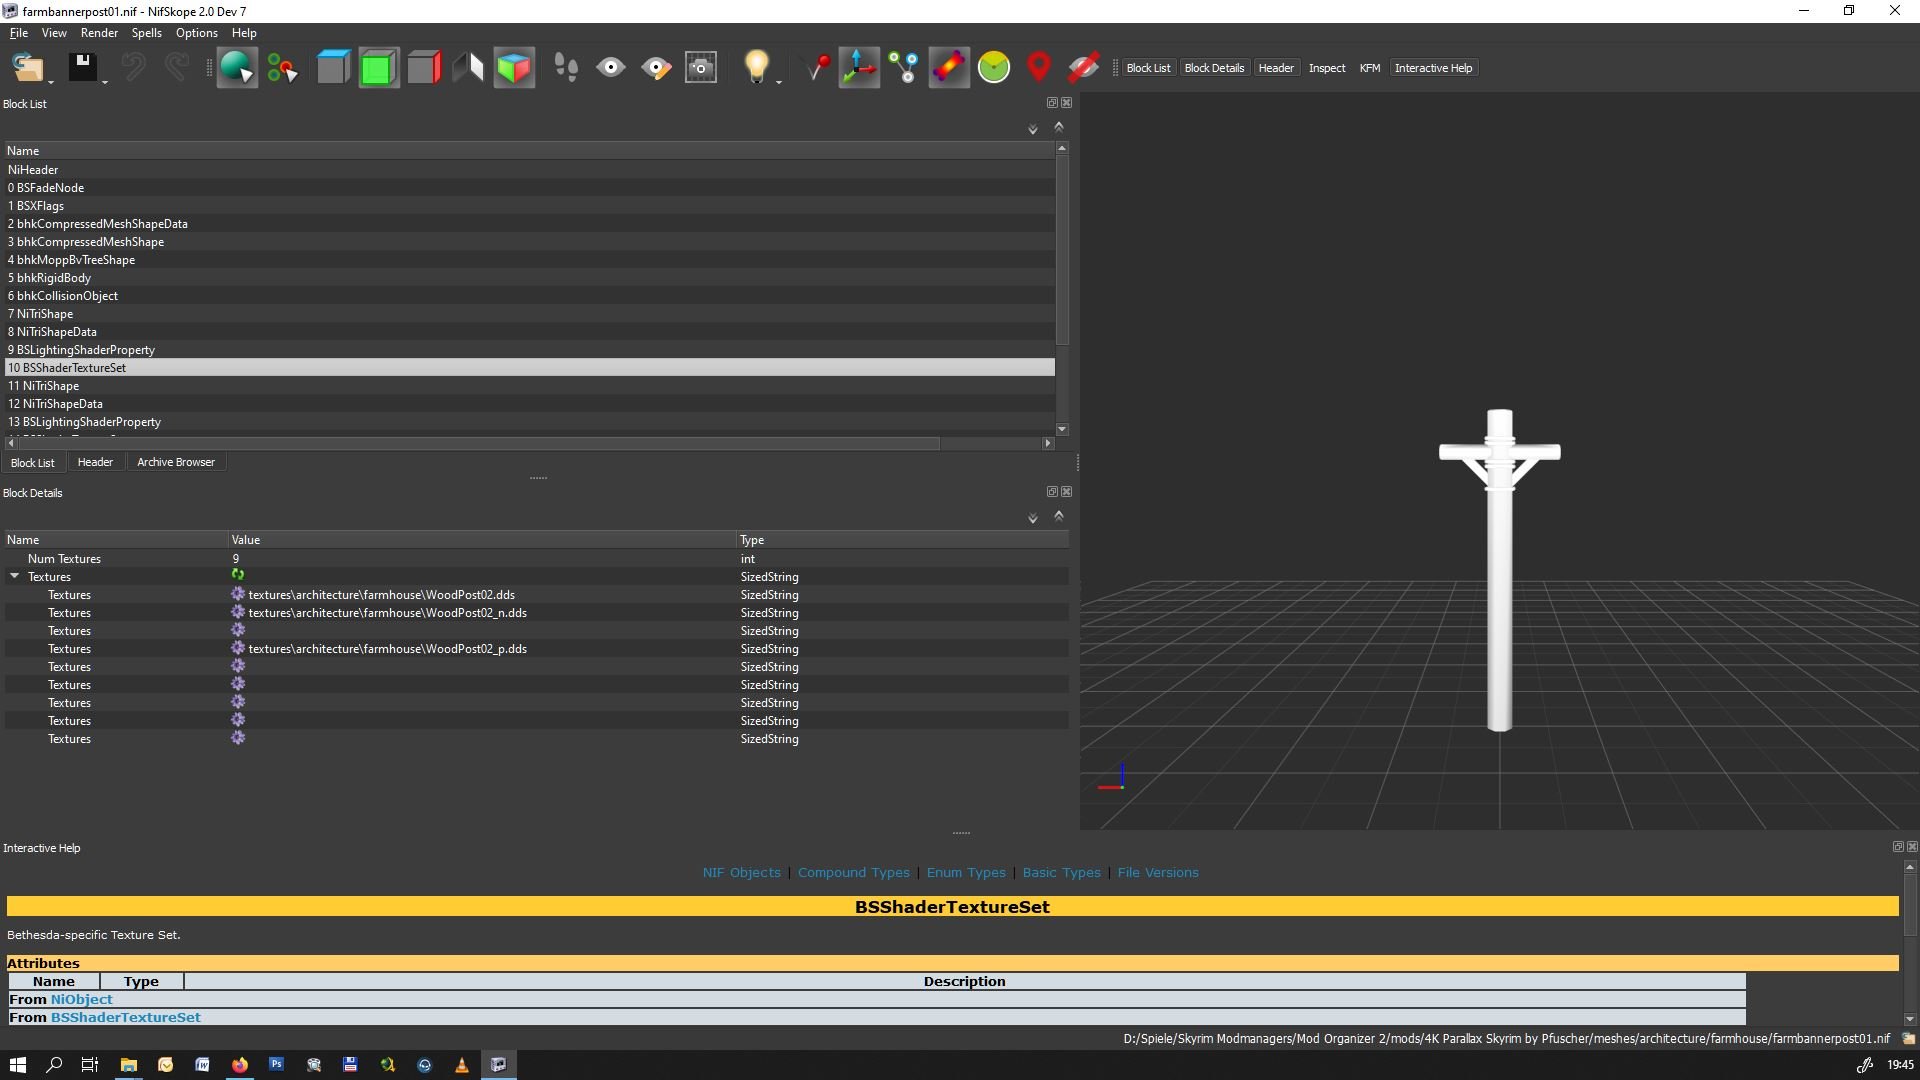The width and height of the screenshot is (1920, 1080).
Task: Activate the Select Object sphere tool
Action: pos(237,68)
